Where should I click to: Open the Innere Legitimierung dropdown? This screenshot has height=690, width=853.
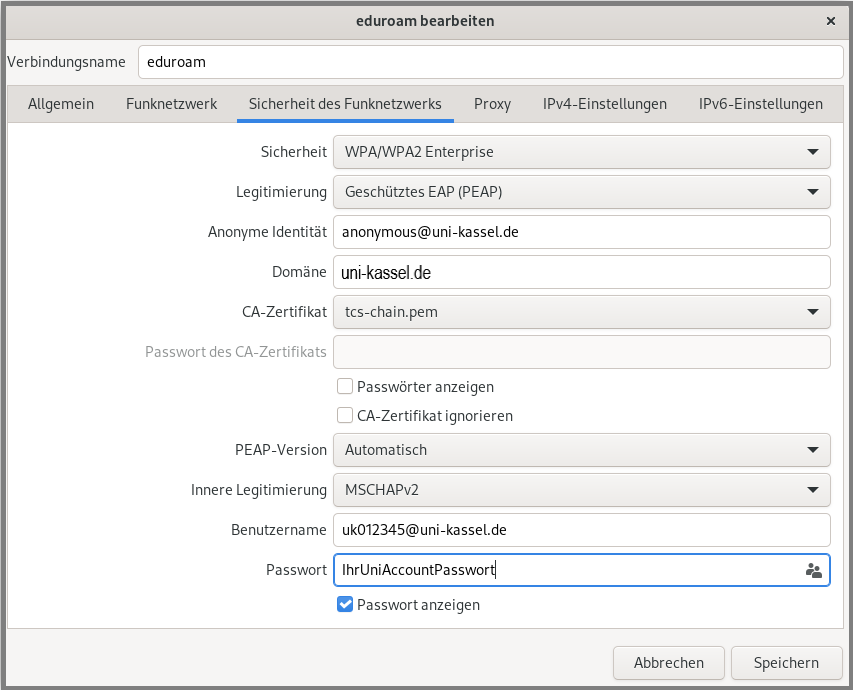[581, 490]
